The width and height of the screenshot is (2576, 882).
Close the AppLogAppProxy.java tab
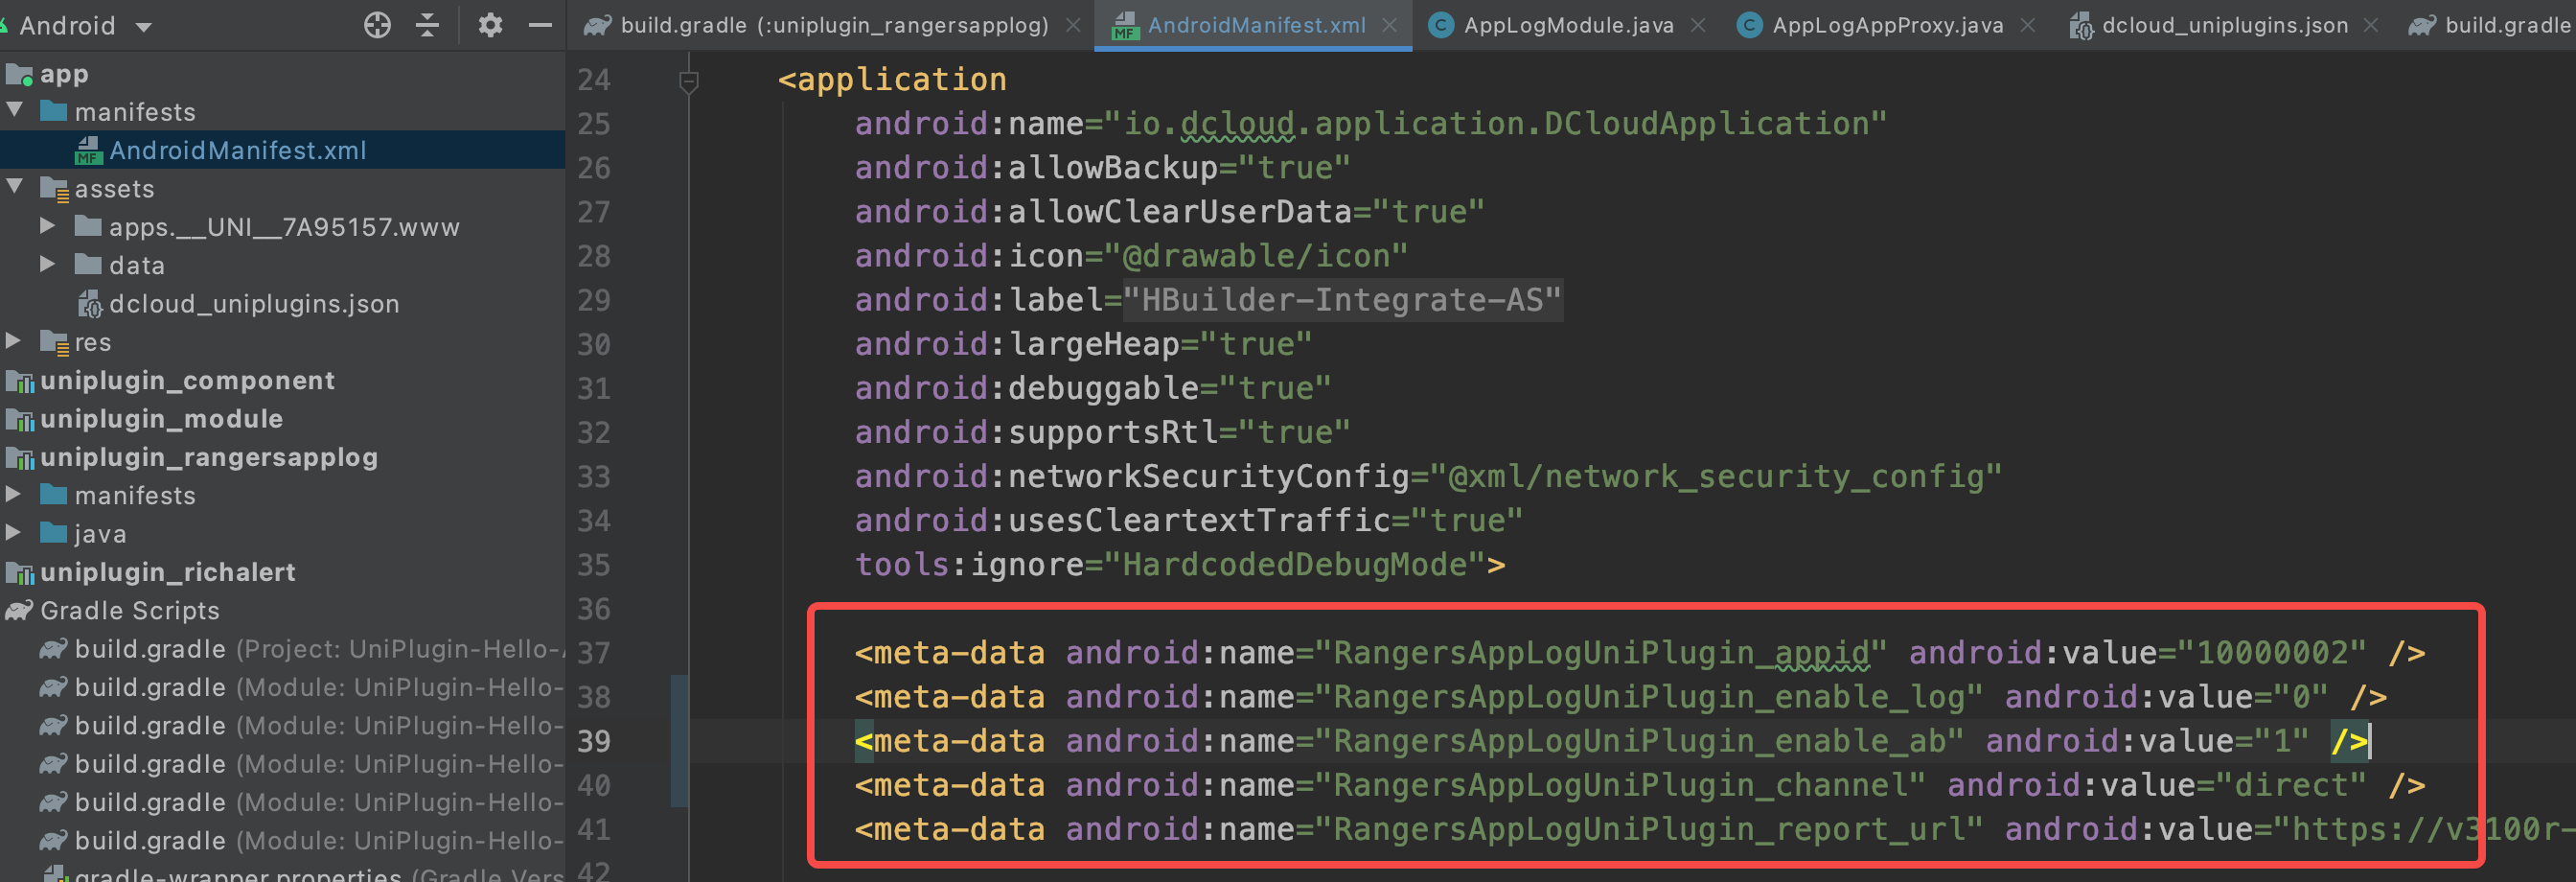2027,25
